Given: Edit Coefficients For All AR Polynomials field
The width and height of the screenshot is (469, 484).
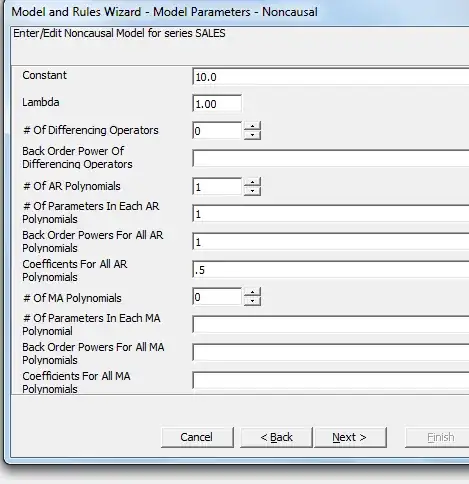Looking at the screenshot, I should [x=331, y=270].
